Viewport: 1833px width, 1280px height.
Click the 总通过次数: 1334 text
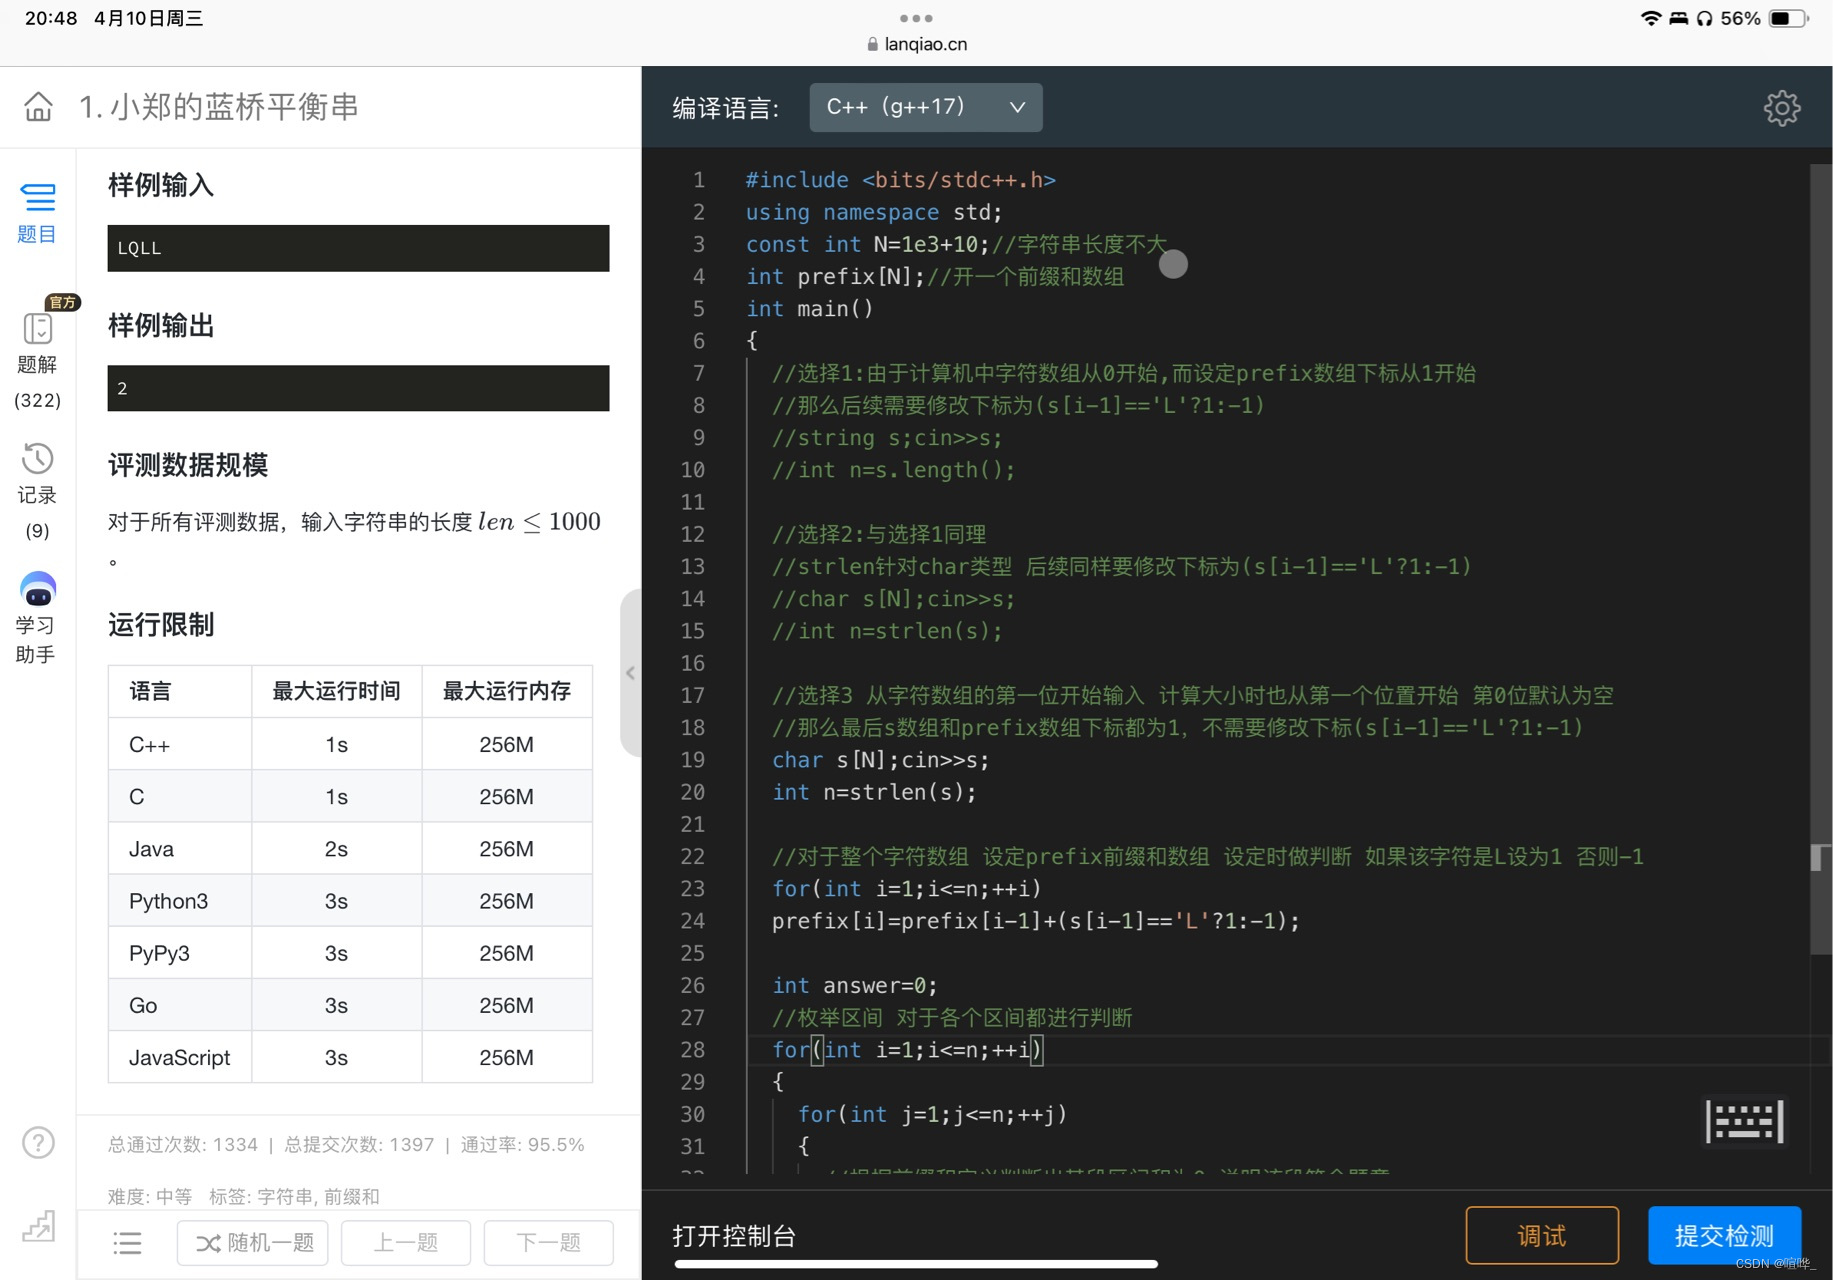pyautogui.click(x=183, y=1144)
